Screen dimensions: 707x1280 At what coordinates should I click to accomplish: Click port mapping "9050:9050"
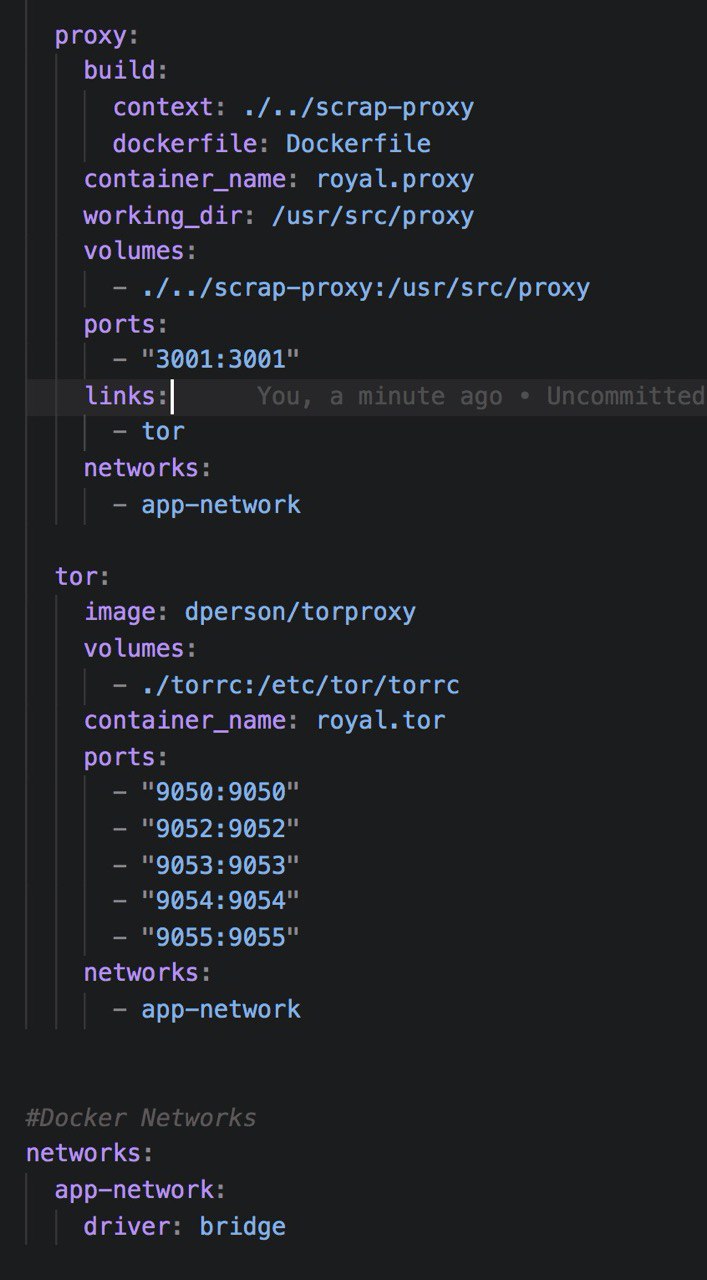[221, 792]
